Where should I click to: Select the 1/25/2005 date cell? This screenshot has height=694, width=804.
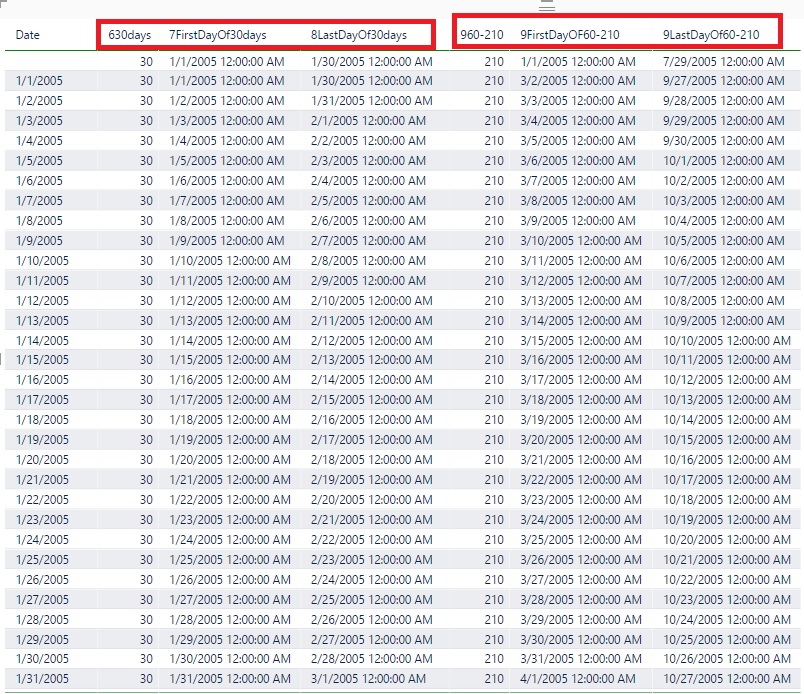pos(42,560)
